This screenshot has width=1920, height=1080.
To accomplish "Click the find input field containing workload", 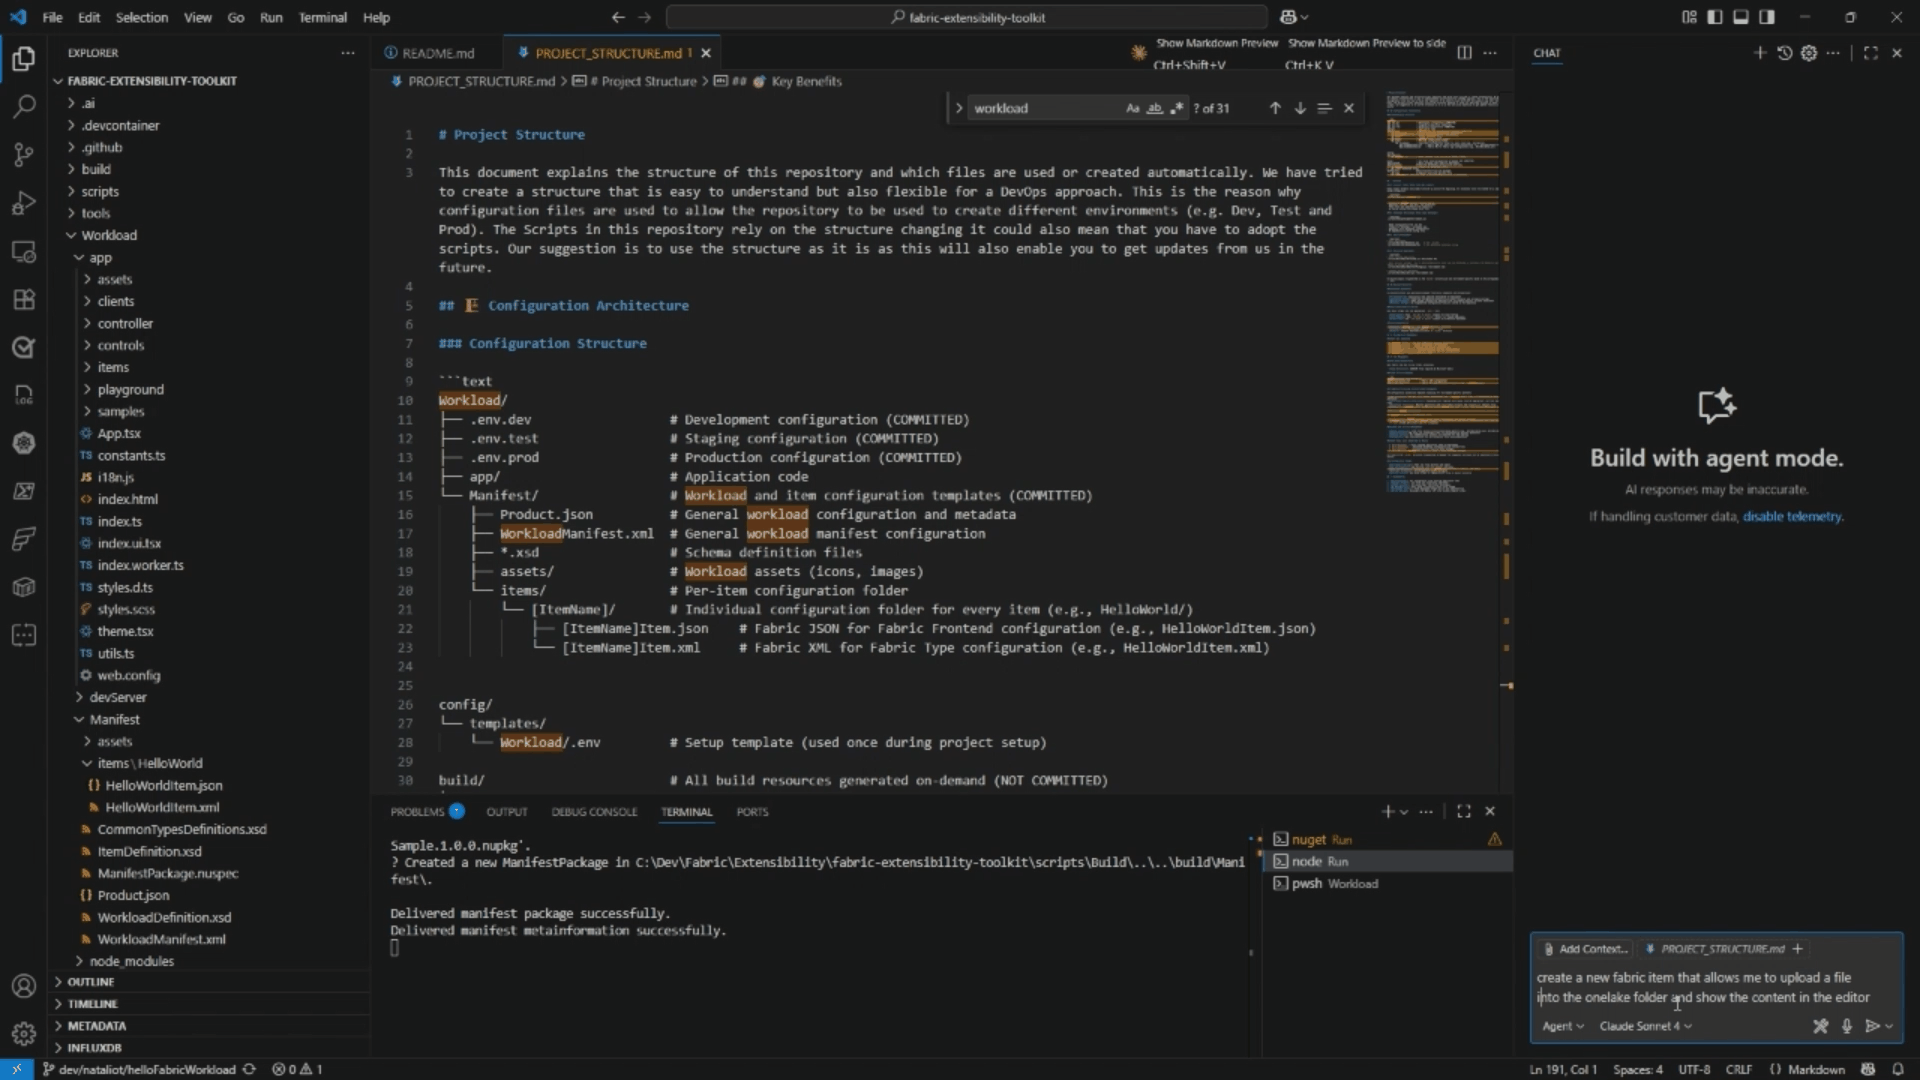I will click(x=1040, y=108).
